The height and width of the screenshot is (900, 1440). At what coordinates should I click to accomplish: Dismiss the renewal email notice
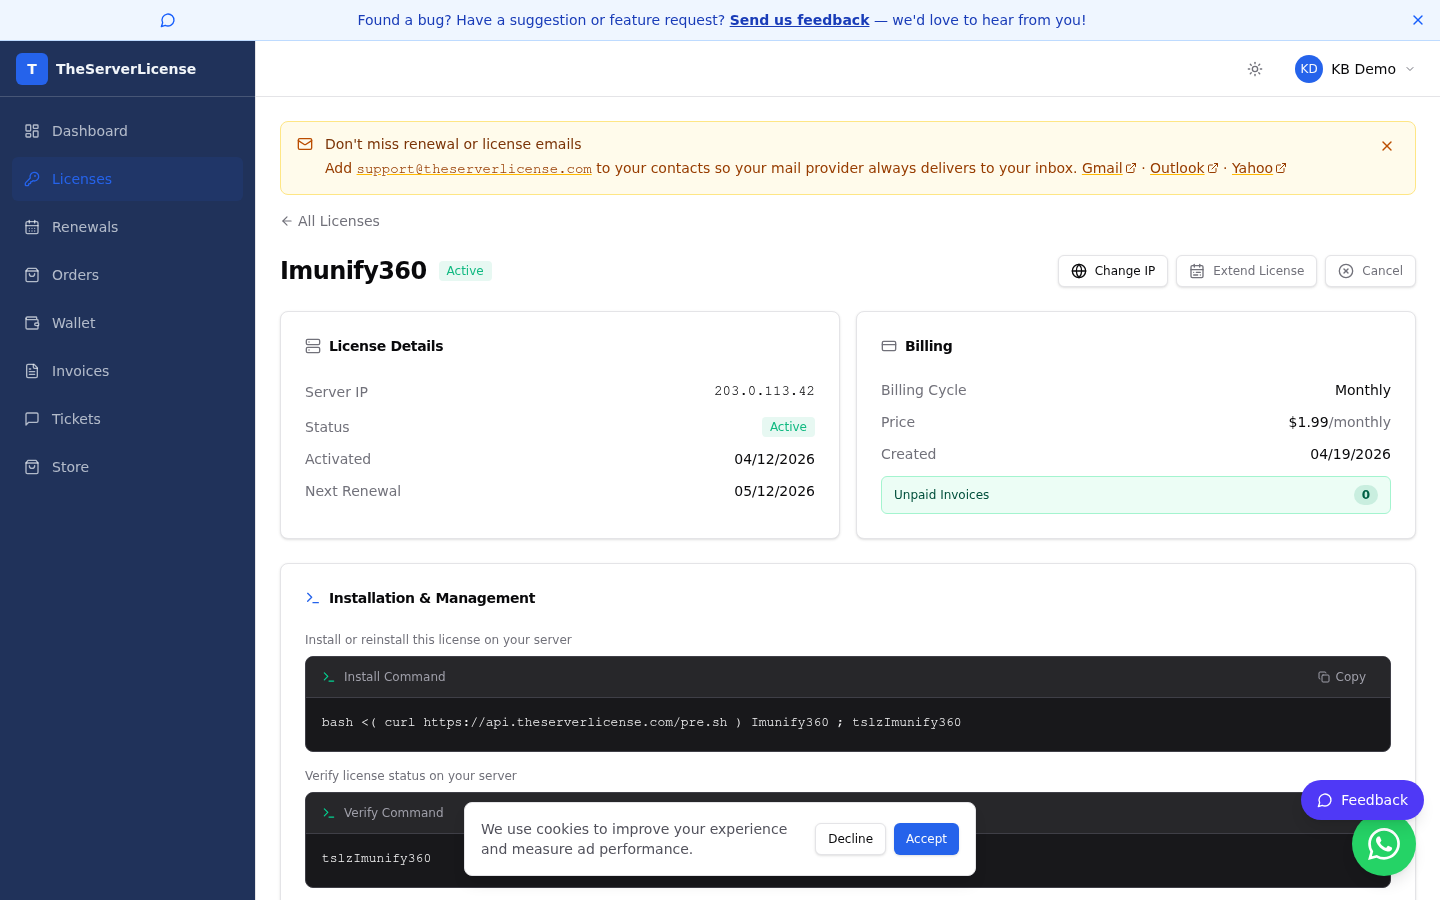(1387, 146)
